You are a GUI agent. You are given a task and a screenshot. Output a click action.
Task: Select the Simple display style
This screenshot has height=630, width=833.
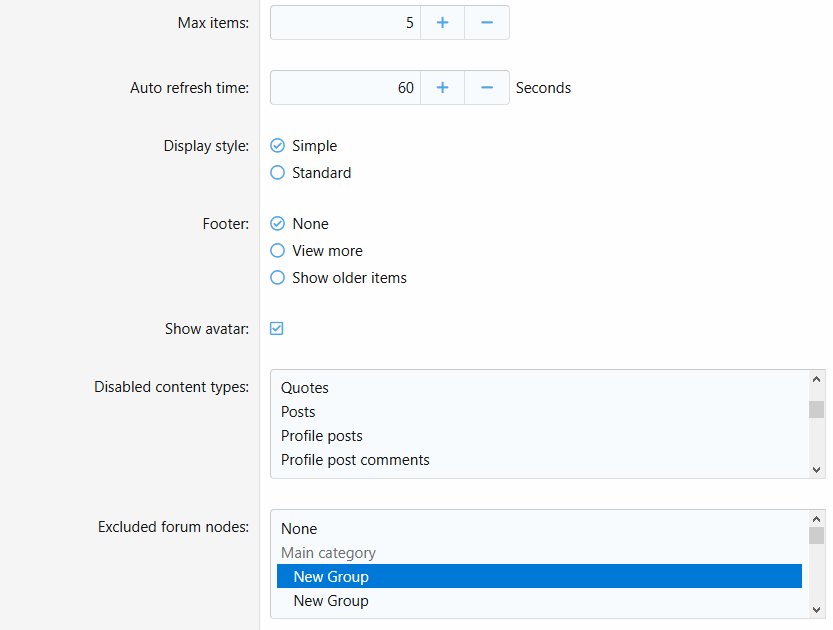tap(278, 146)
